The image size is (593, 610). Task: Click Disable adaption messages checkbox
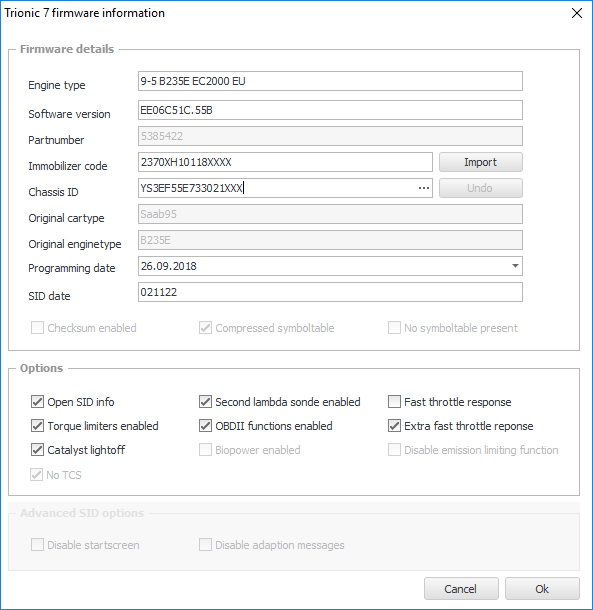tap(205, 545)
